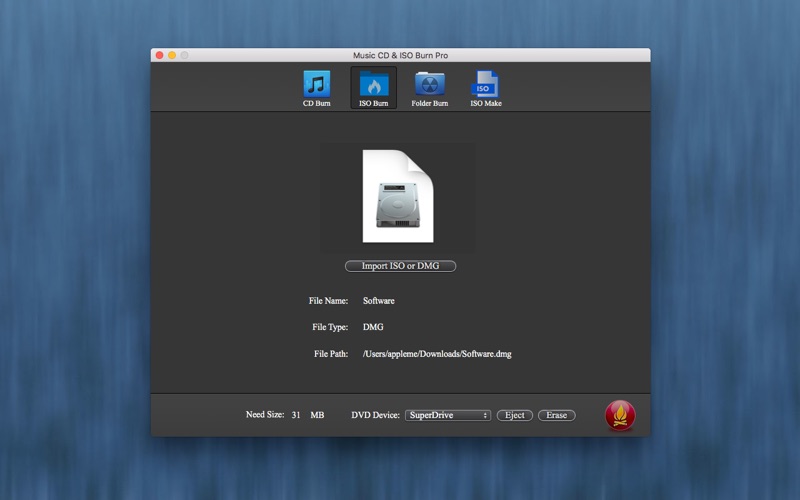Eject the disc with Eject button

coord(514,415)
